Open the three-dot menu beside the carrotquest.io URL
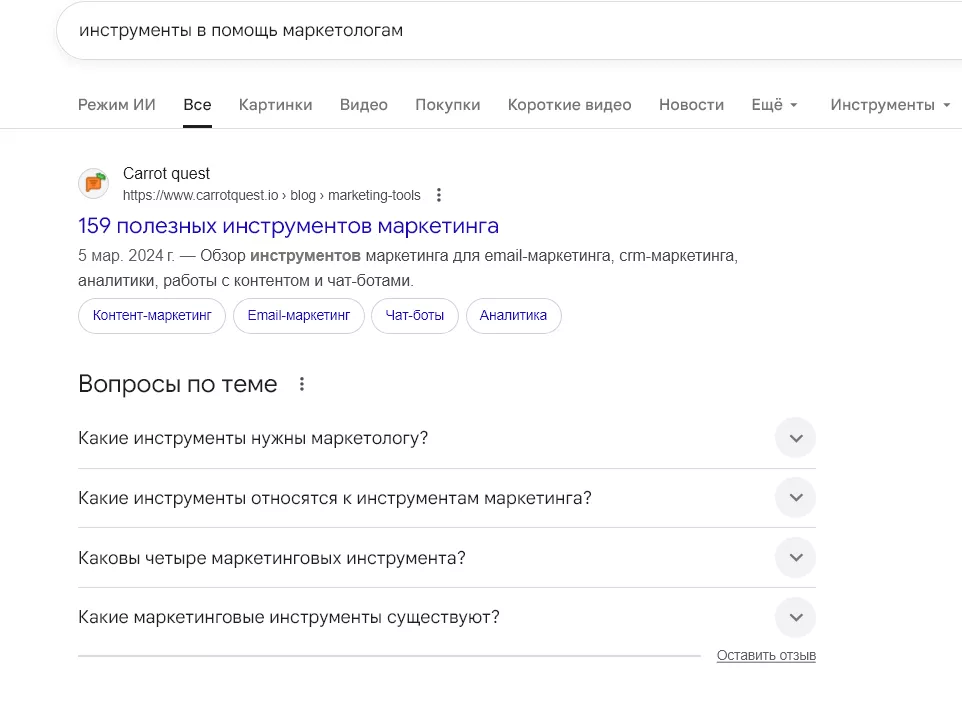The width and height of the screenshot is (962, 706). click(439, 195)
